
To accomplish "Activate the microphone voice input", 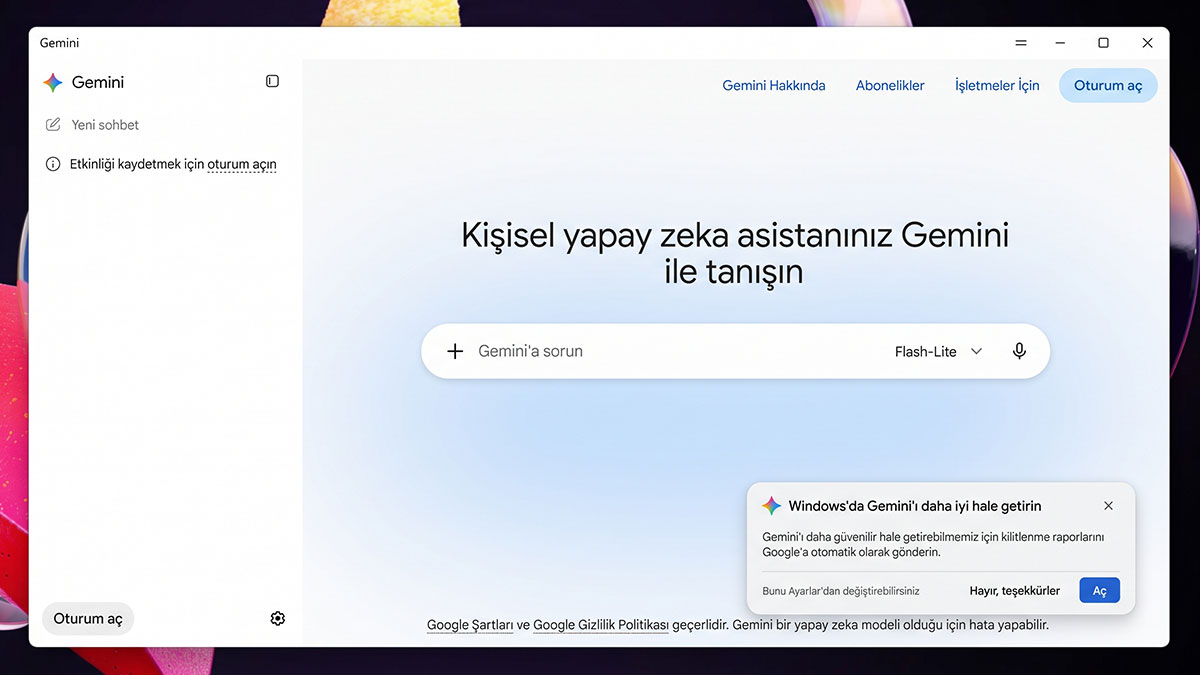I will [x=1019, y=351].
